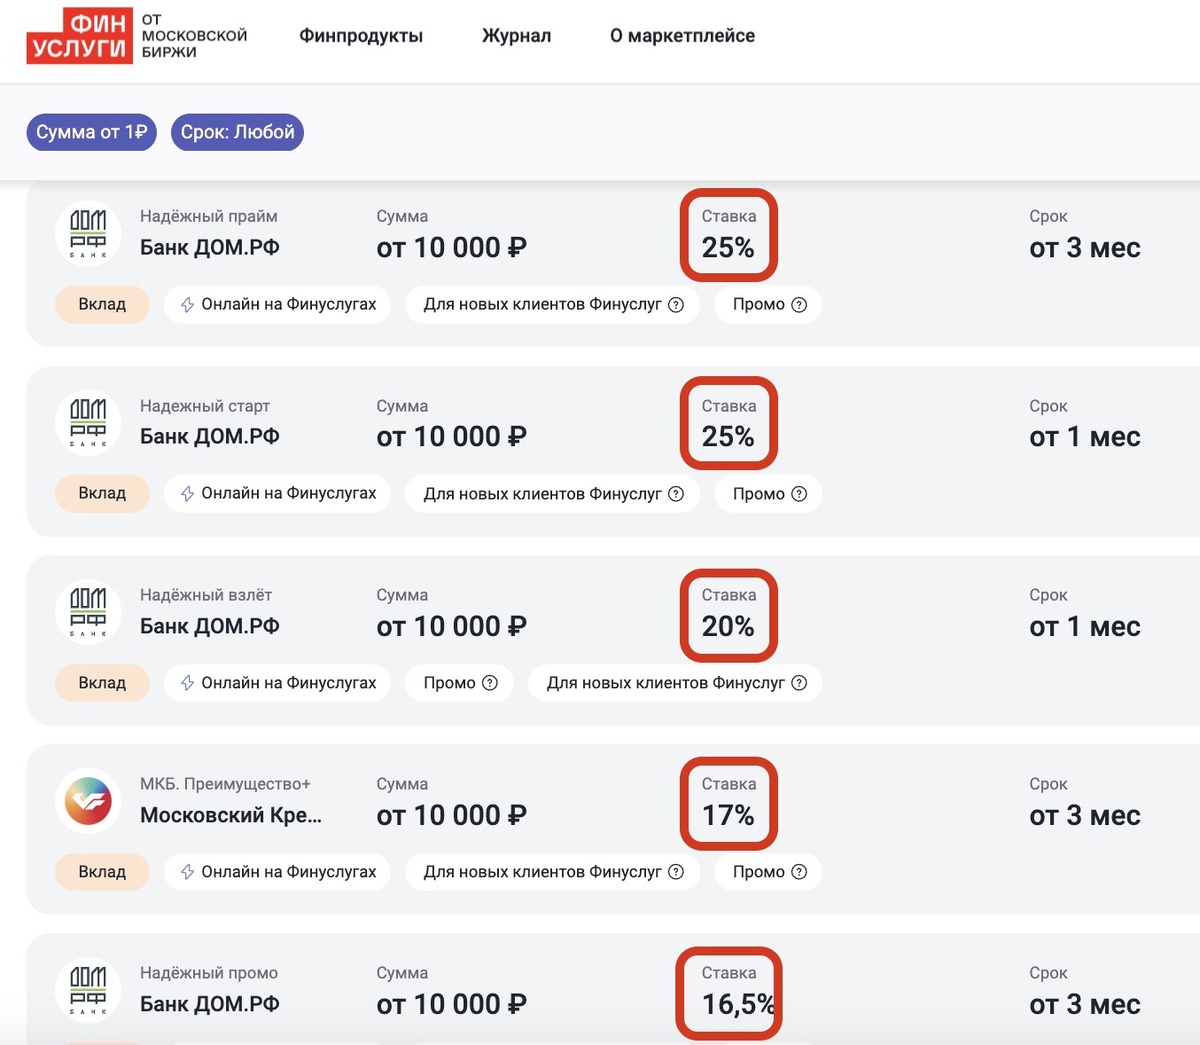The height and width of the screenshot is (1045, 1200).
Task: Click от 3 мес term in Надёжный прайм
Action: 1085,248
